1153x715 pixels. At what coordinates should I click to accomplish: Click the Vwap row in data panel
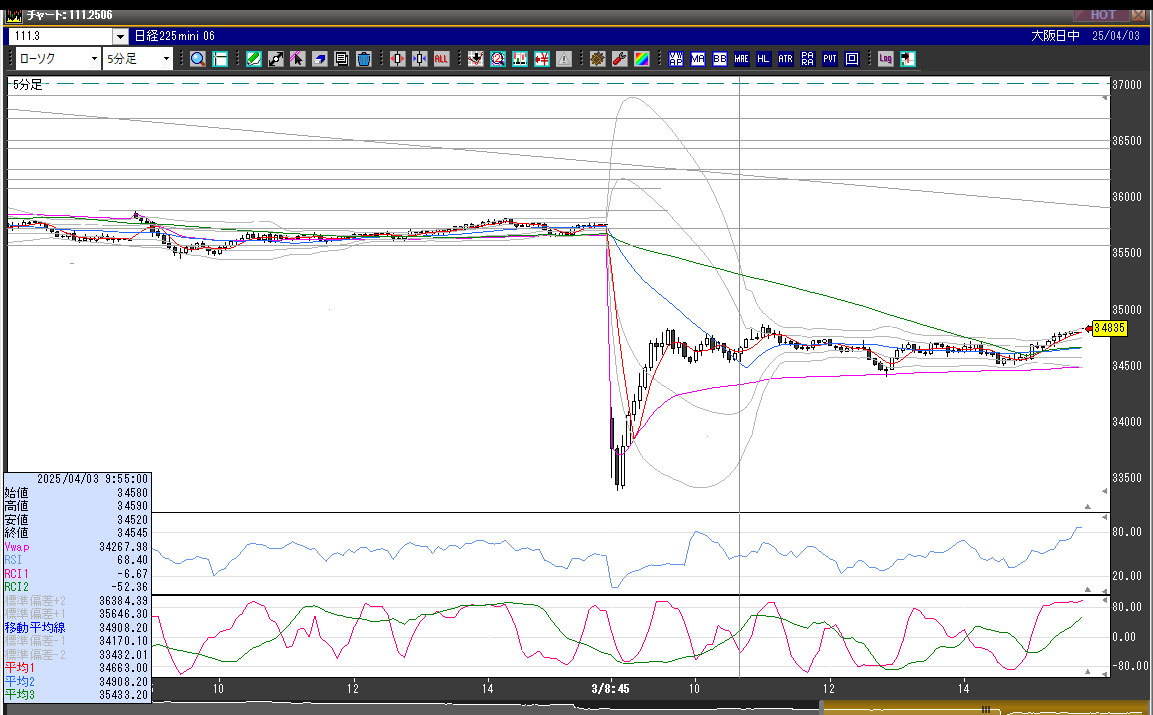76,547
